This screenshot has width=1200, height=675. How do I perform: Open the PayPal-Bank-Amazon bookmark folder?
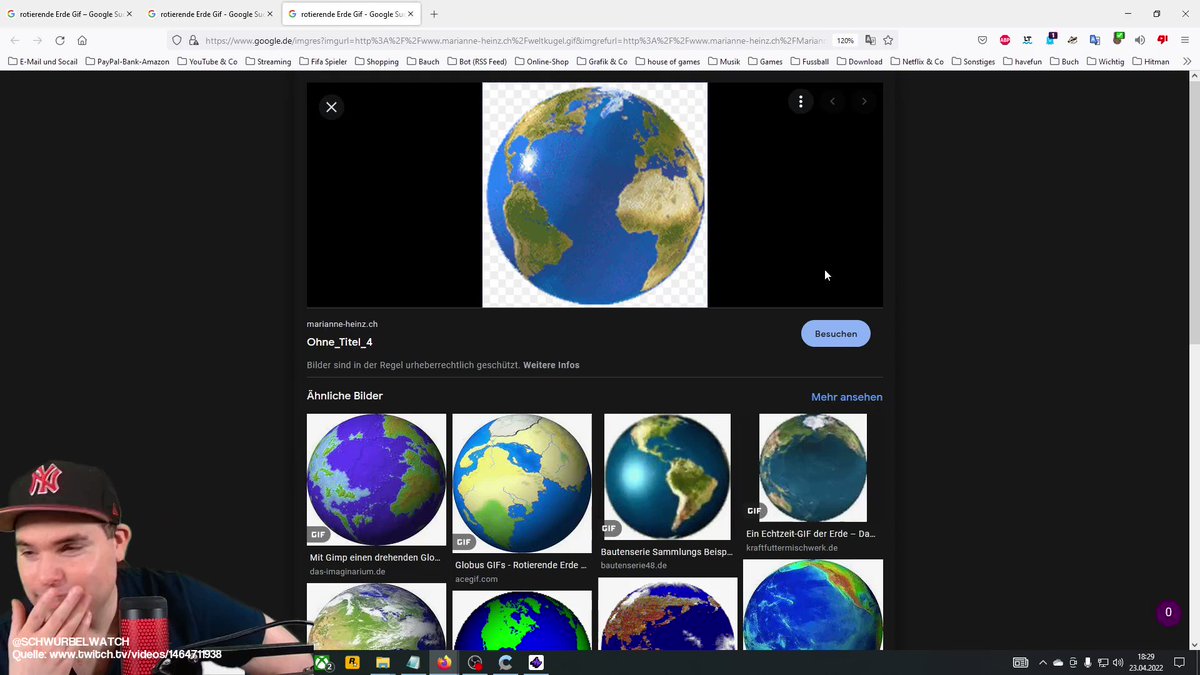127,61
